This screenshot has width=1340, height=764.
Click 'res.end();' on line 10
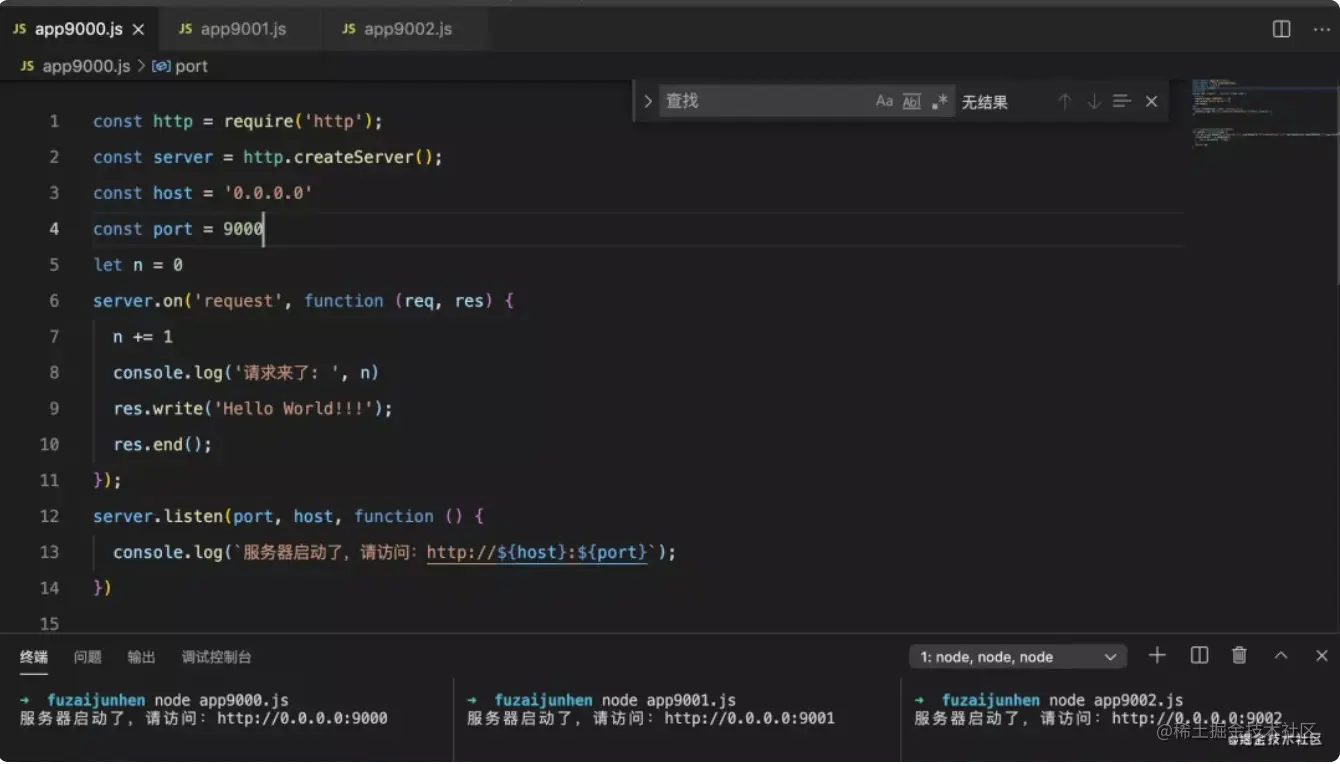point(163,445)
